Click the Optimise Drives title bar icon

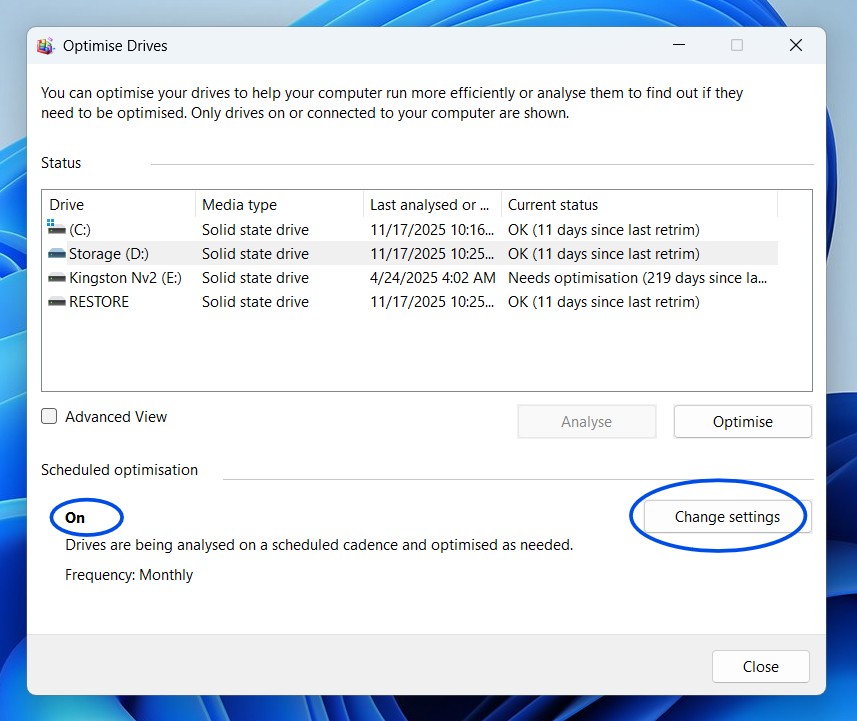pos(45,46)
